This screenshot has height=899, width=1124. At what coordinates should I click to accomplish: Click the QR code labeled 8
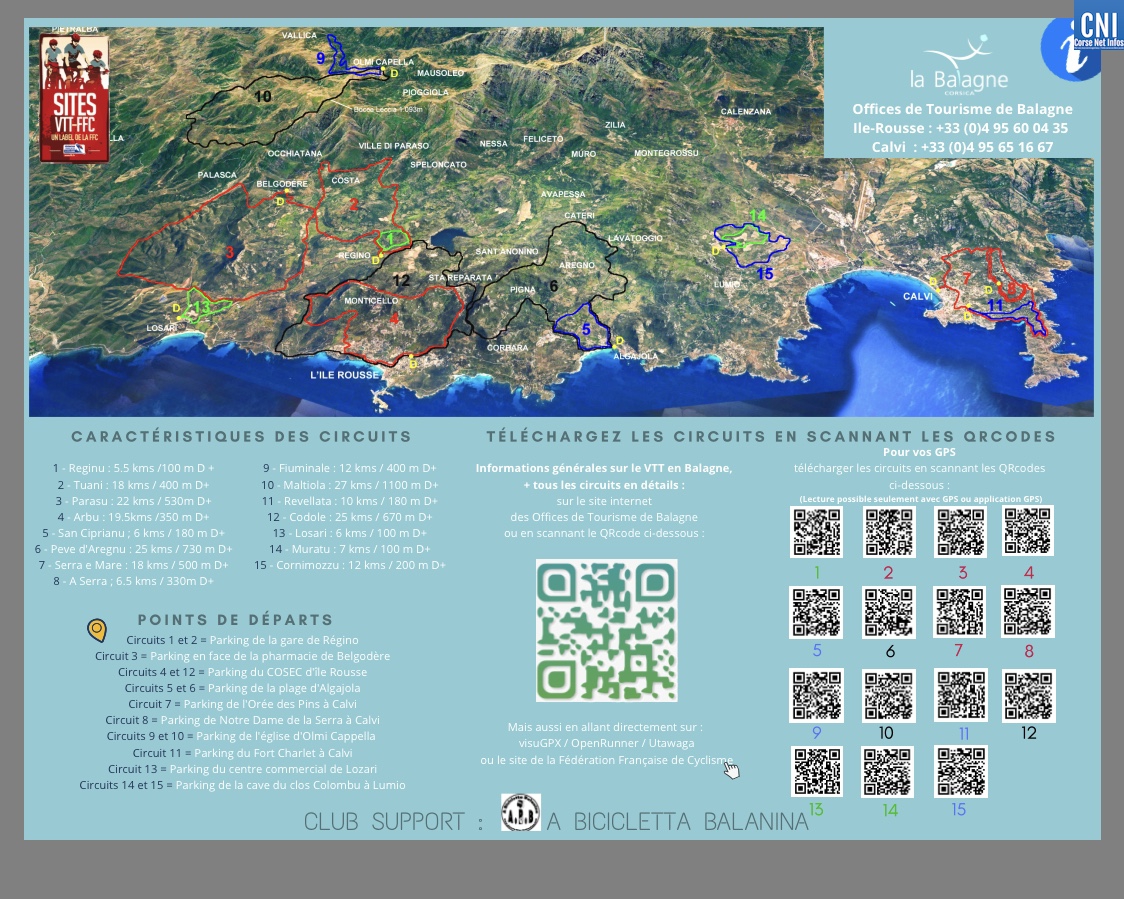point(1028,612)
